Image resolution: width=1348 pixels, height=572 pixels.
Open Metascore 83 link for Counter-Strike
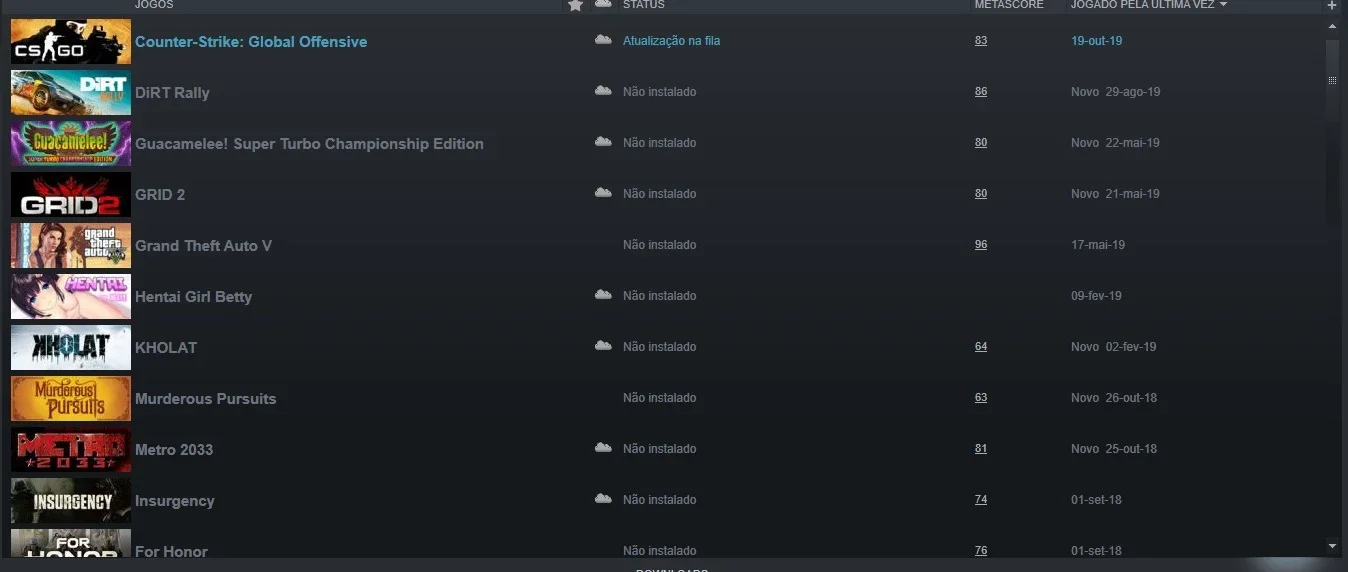[981, 41]
